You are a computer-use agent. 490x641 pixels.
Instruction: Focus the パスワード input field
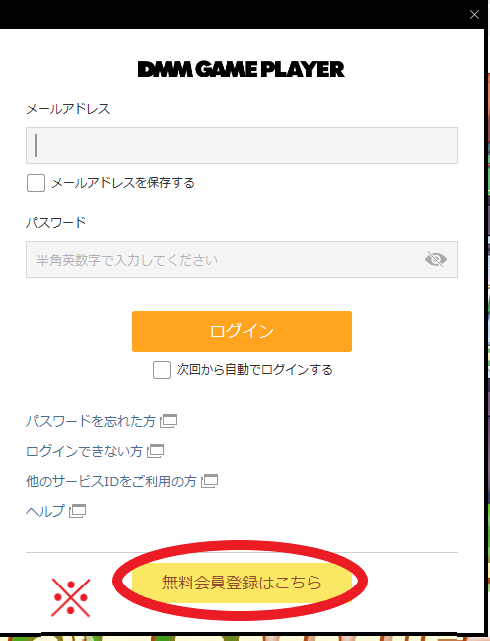[242, 260]
